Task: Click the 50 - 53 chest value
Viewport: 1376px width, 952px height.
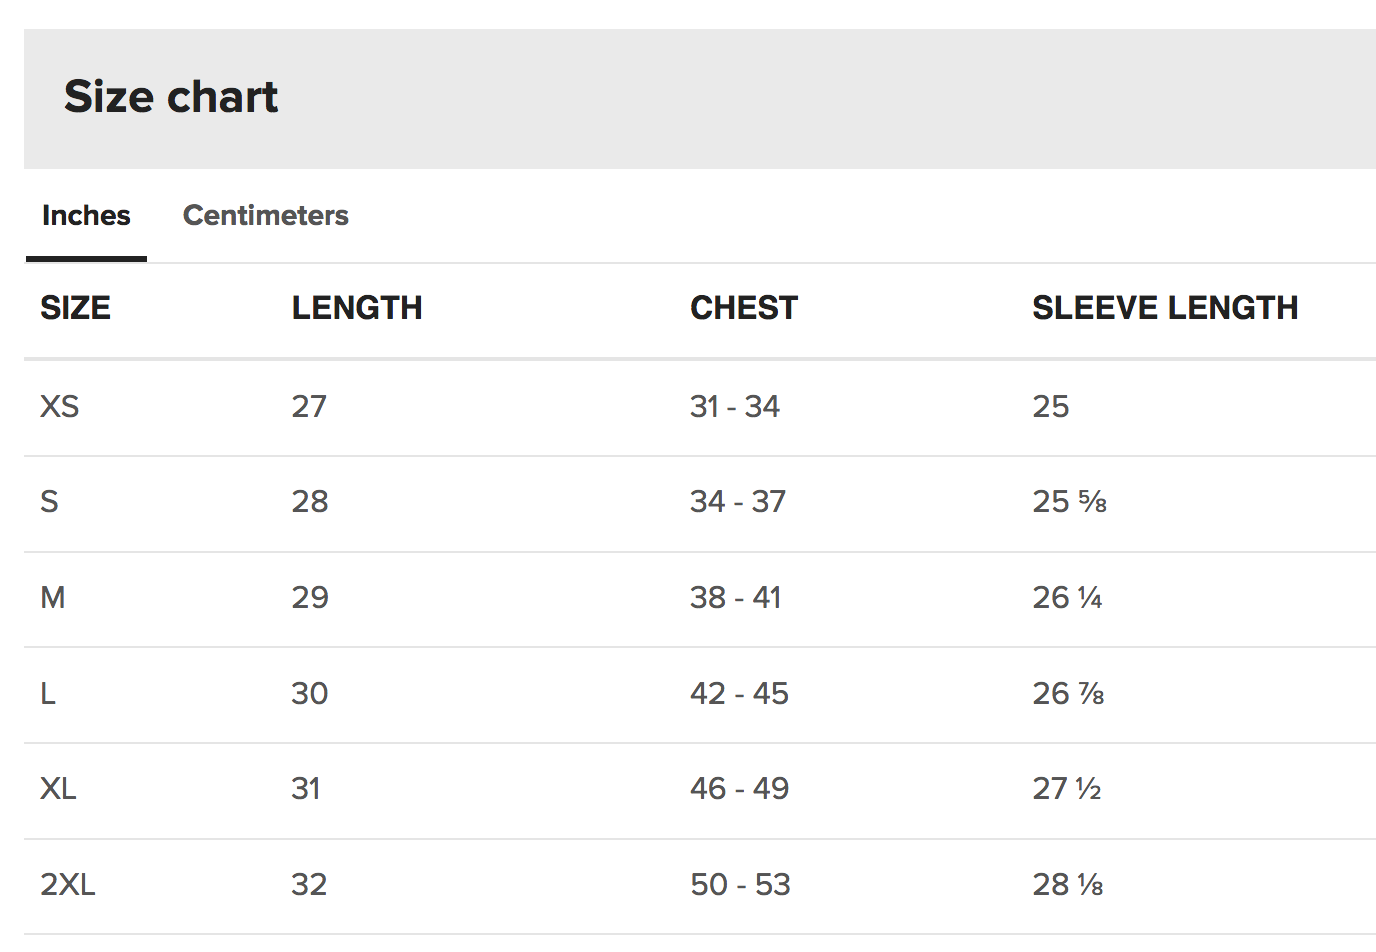Action: coord(740,884)
